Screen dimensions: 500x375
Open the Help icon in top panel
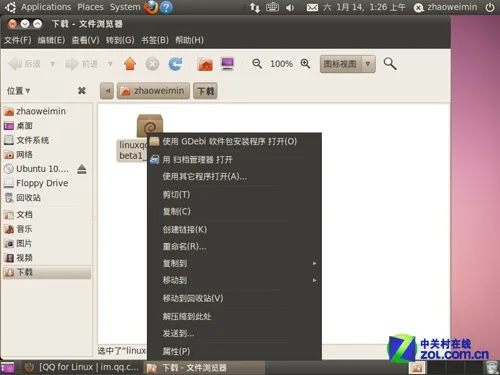click(166, 7)
